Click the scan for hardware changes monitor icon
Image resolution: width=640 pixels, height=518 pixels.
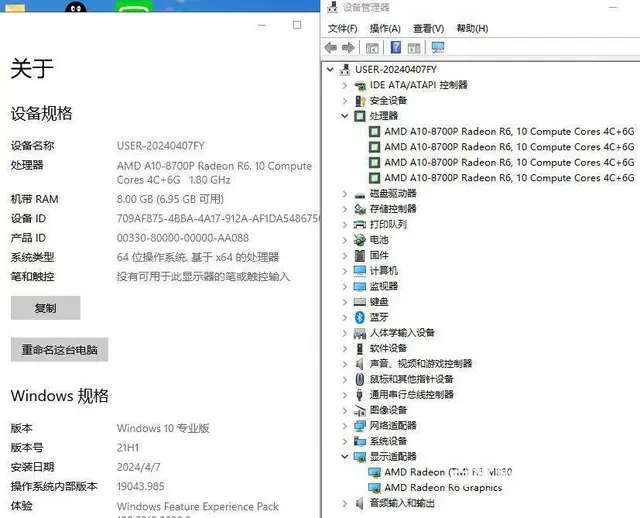point(438,48)
